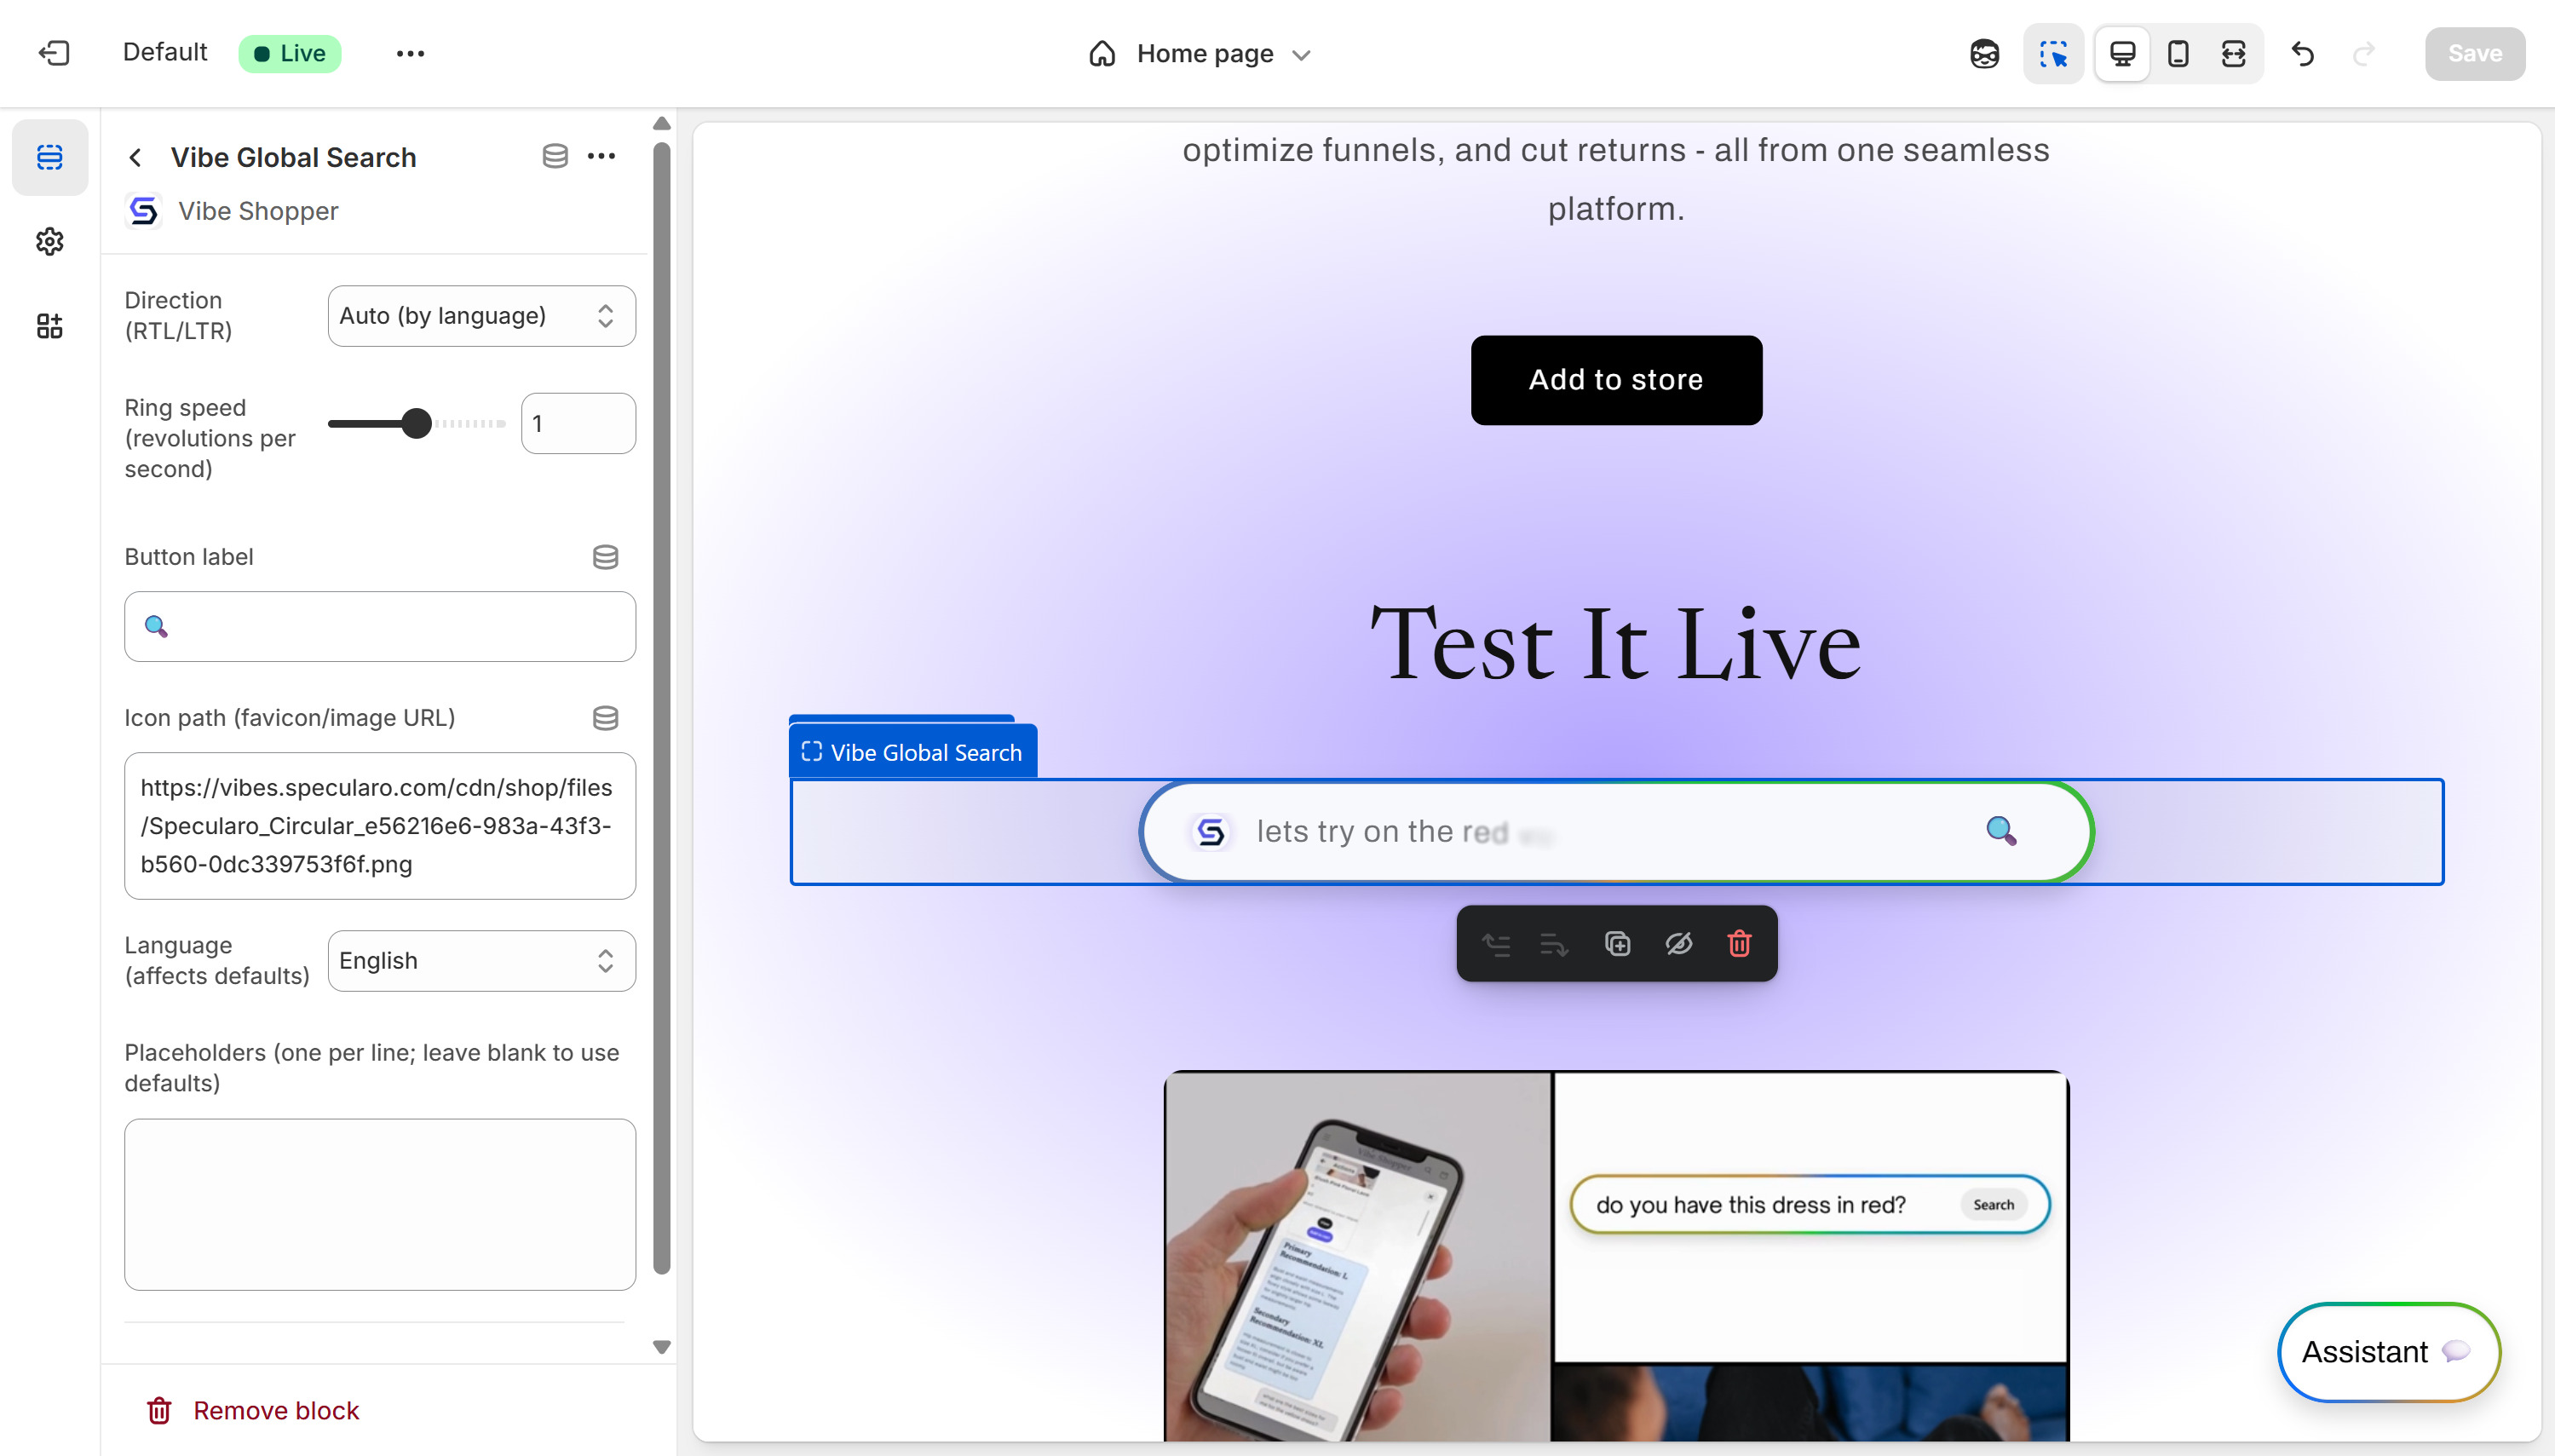This screenshot has width=2555, height=1456.
Task: Click the undo icon
Action: pyautogui.click(x=2303, y=54)
